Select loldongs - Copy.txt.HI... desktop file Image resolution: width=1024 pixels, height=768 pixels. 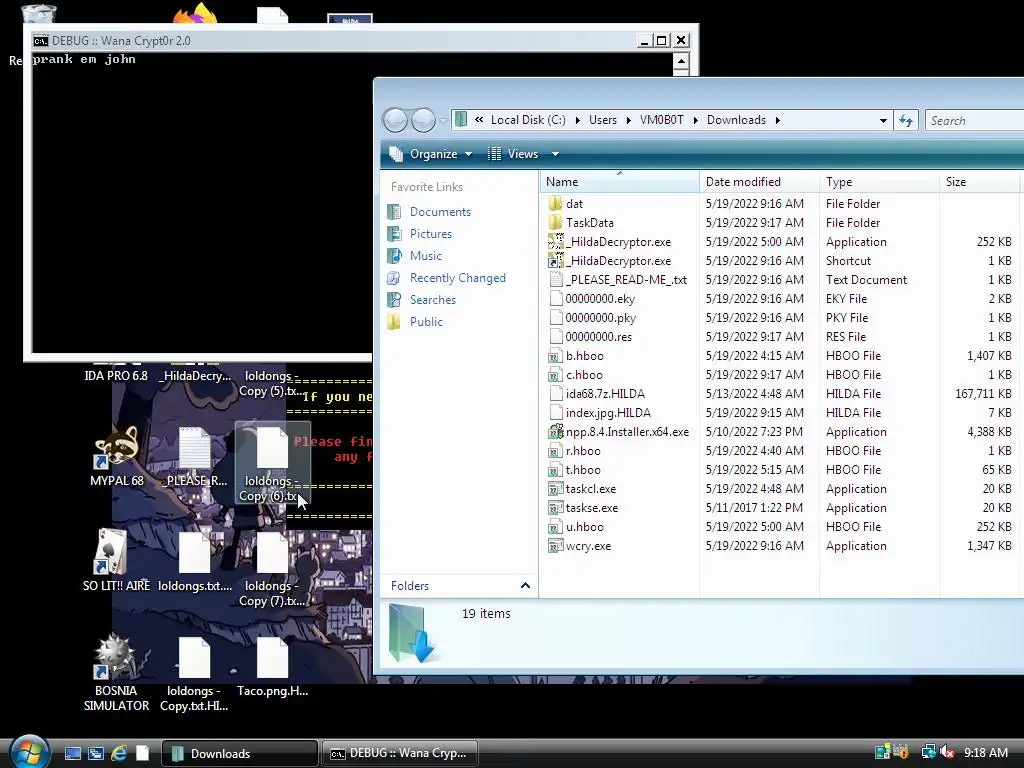195,673
